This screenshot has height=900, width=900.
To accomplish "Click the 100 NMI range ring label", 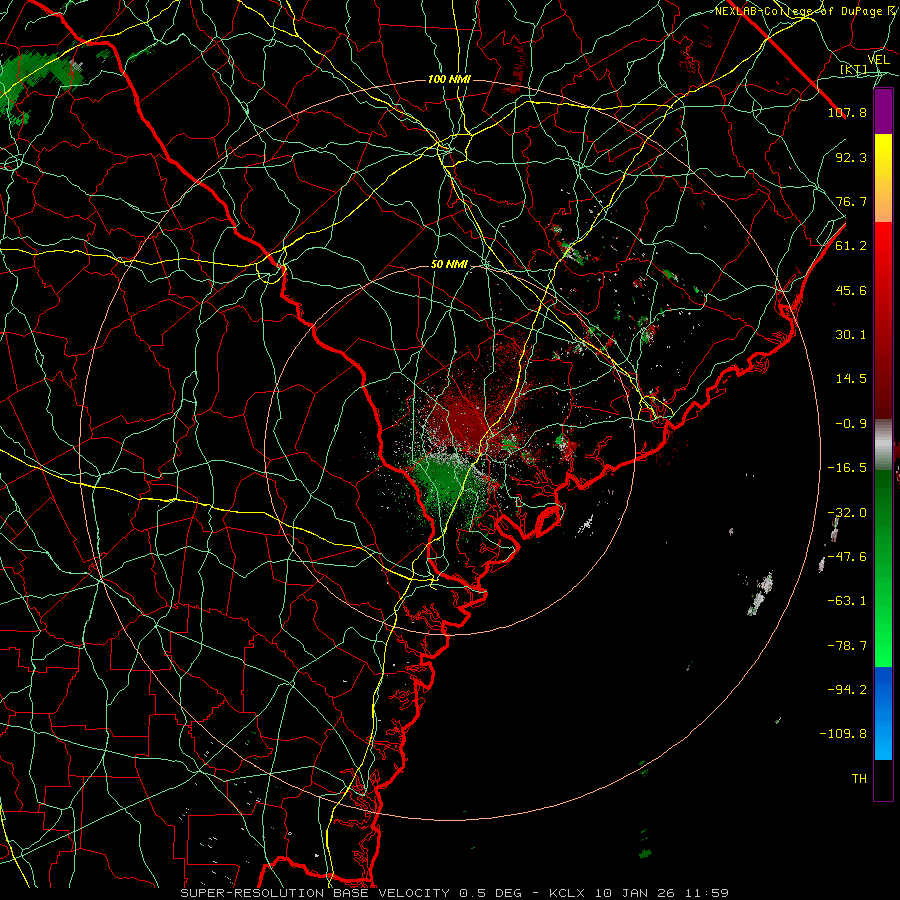I will click(449, 79).
